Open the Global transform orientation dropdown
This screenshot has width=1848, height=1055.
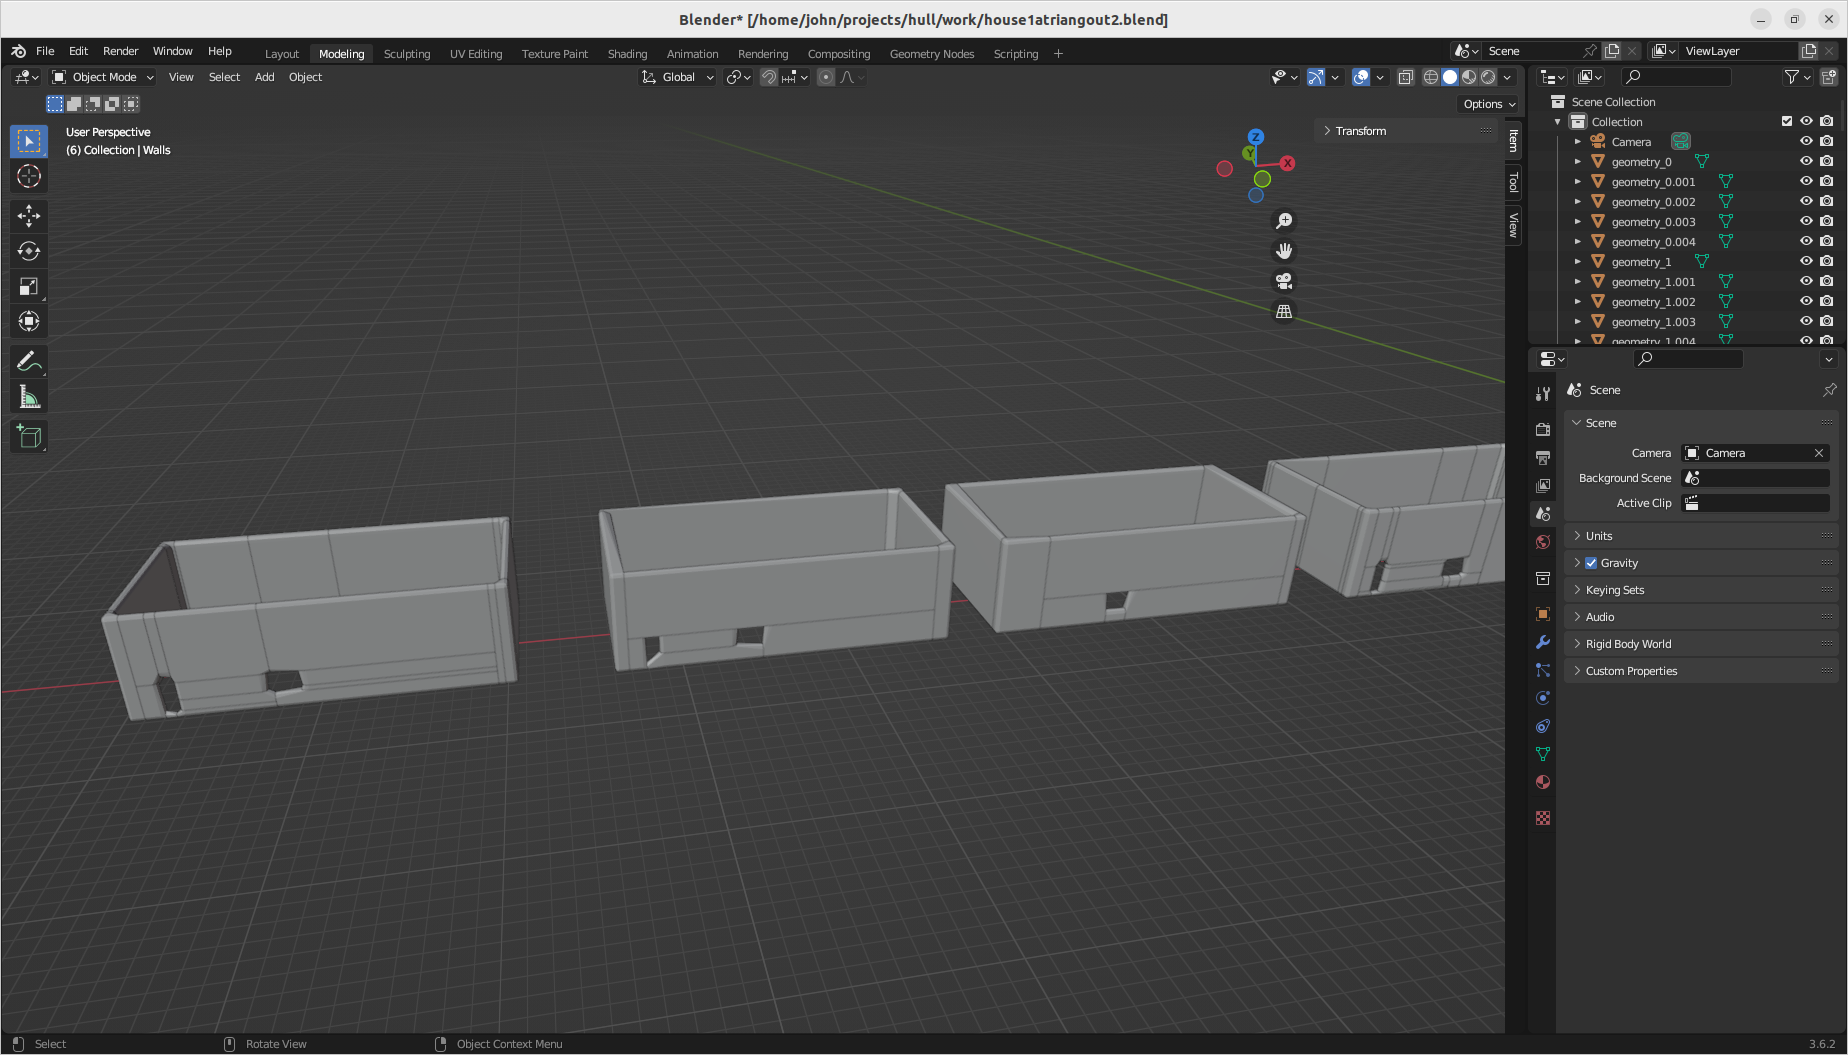[677, 77]
